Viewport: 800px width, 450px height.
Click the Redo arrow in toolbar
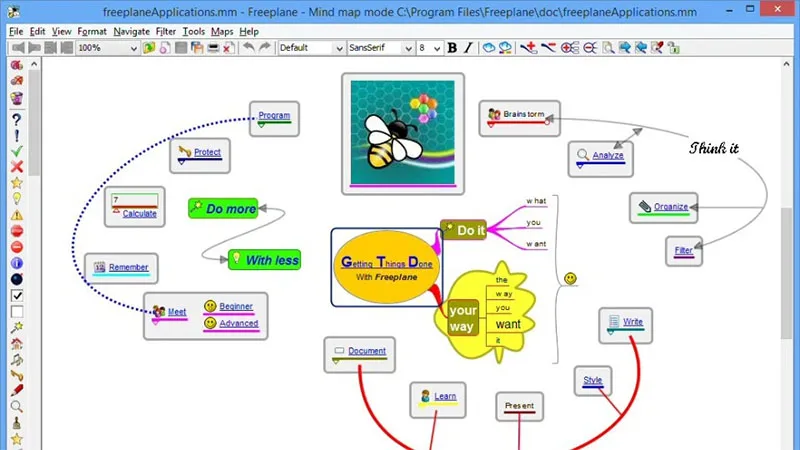tap(265, 47)
